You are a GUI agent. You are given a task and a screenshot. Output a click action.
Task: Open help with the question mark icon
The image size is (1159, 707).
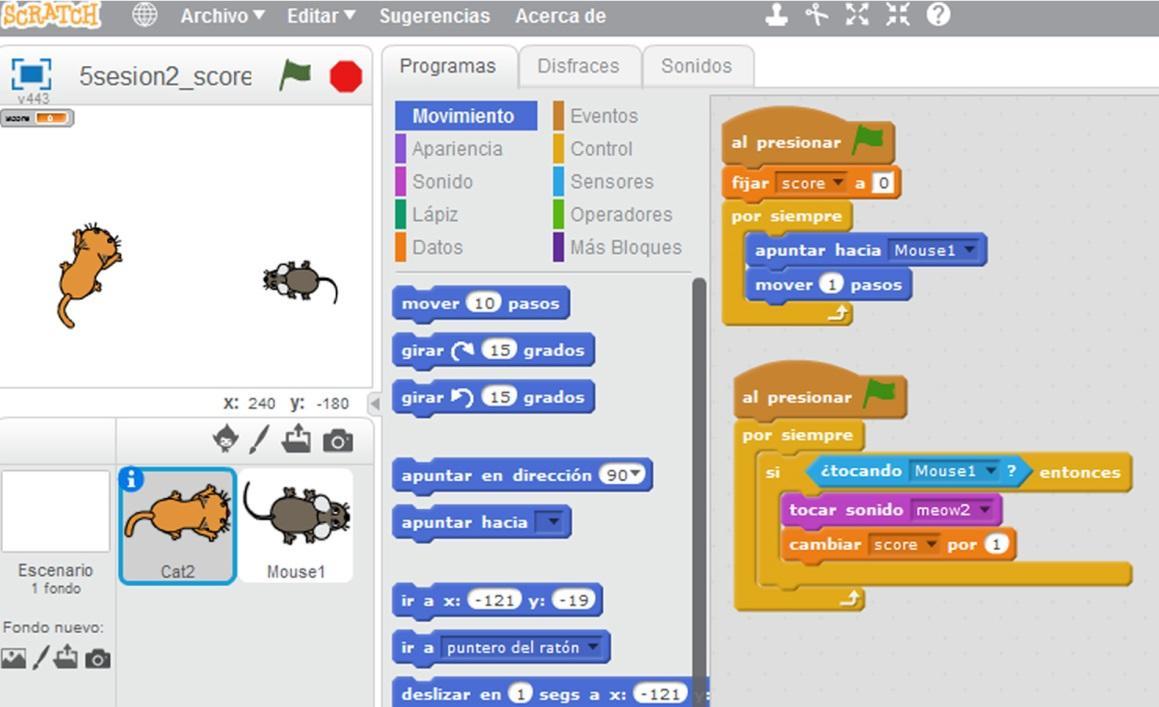coord(935,15)
